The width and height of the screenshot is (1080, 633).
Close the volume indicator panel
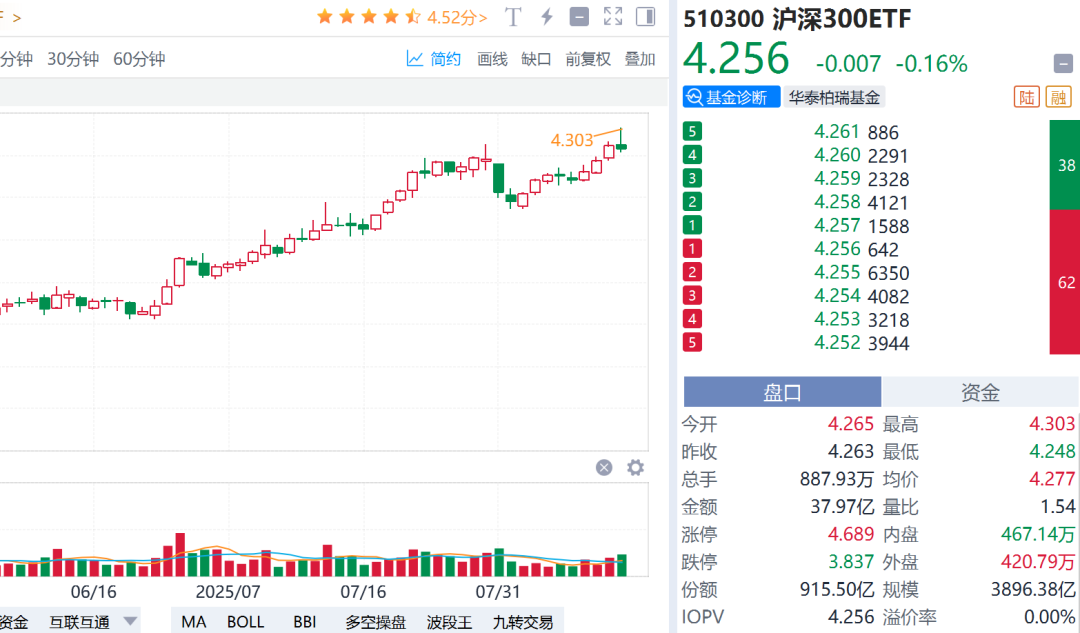point(603,467)
